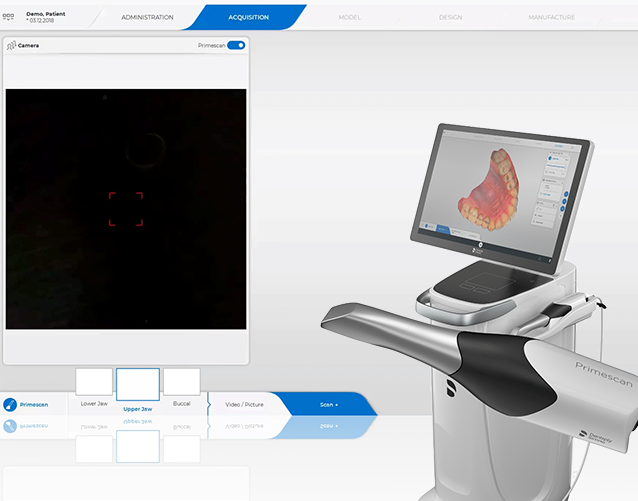Click the Camera panel title
The image size is (638, 501).
pyautogui.click(x=28, y=46)
